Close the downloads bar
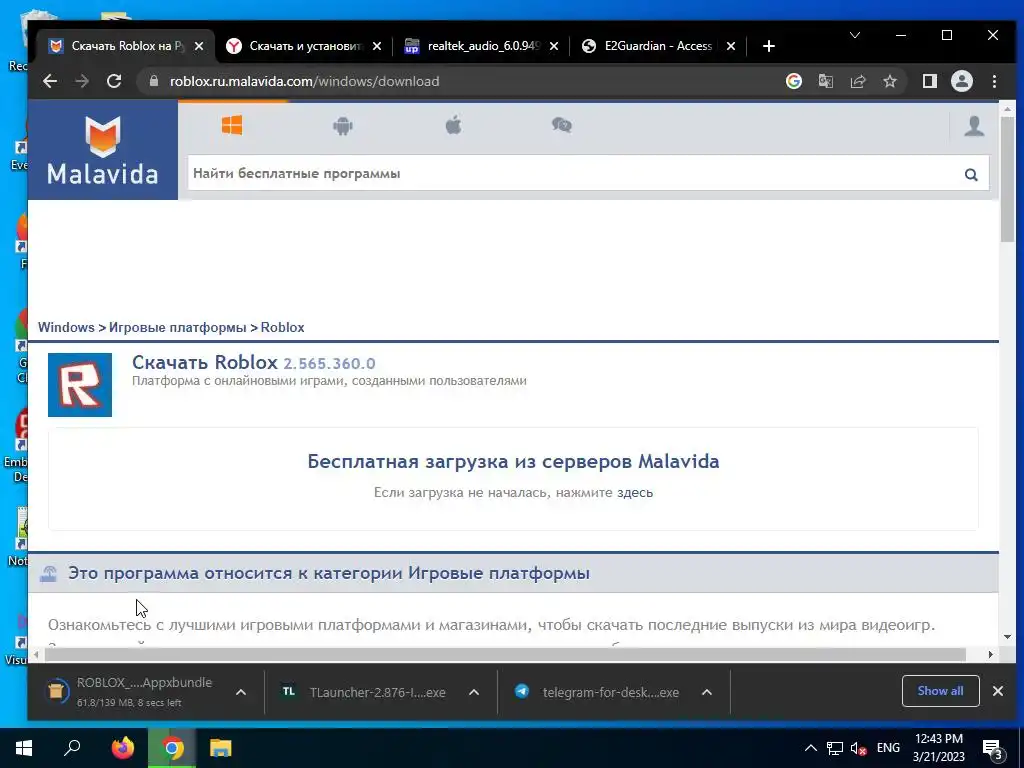 pos(997,691)
